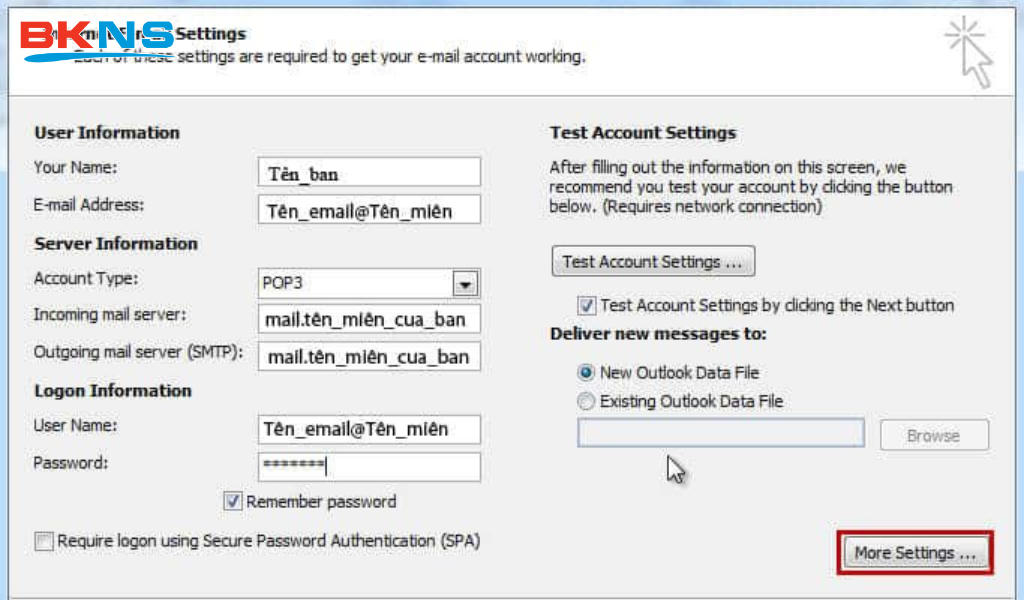Select the Incoming mail server field
This screenshot has width=1024, height=600.
click(368, 320)
